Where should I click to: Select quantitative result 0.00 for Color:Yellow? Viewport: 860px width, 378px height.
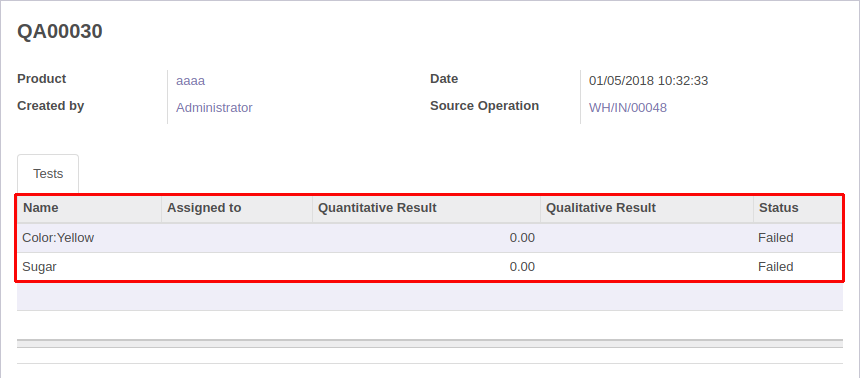[x=522, y=238]
